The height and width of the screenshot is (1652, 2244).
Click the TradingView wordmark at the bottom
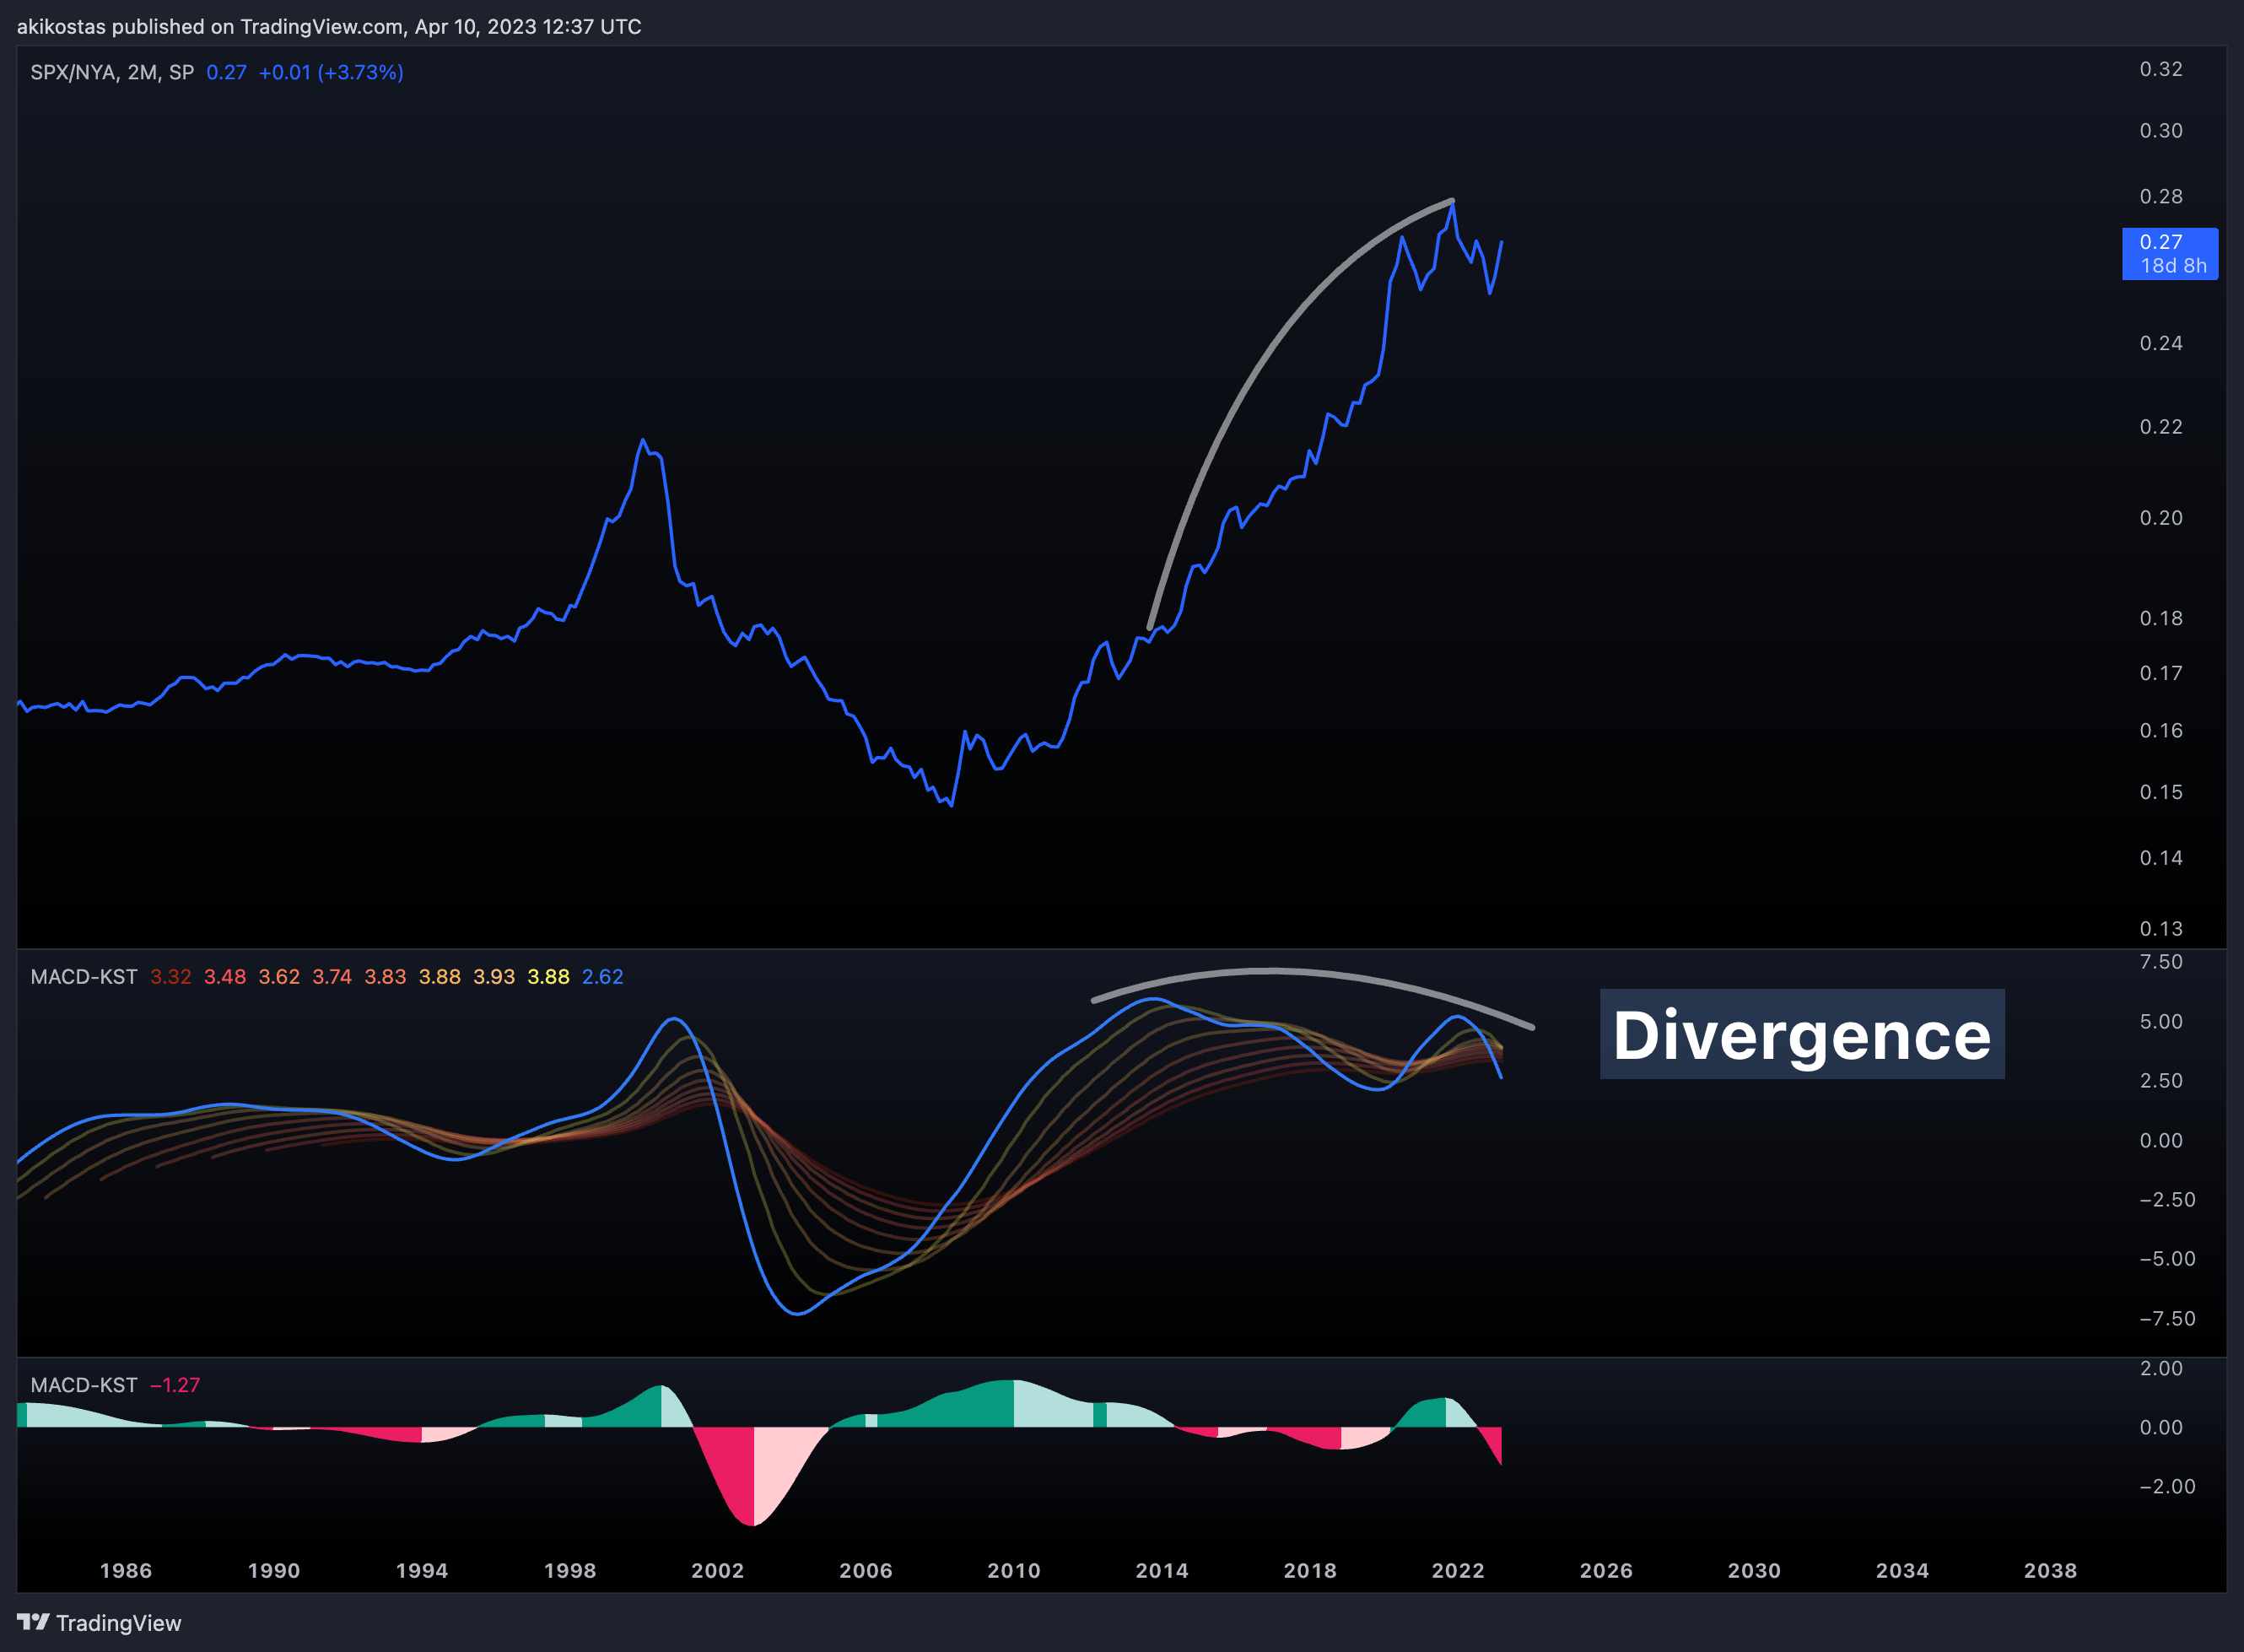[119, 1623]
